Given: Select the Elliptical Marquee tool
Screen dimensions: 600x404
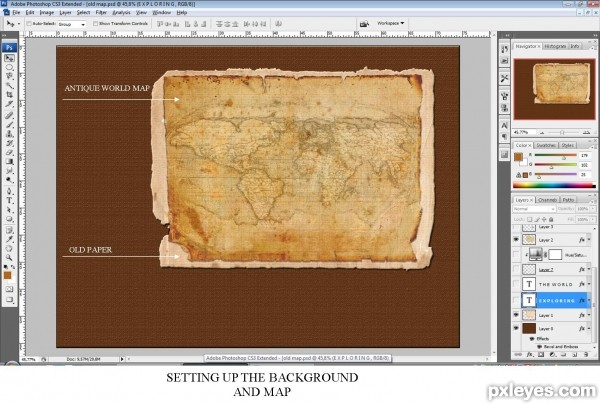Looking at the screenshot, I should tap(9, 67).
